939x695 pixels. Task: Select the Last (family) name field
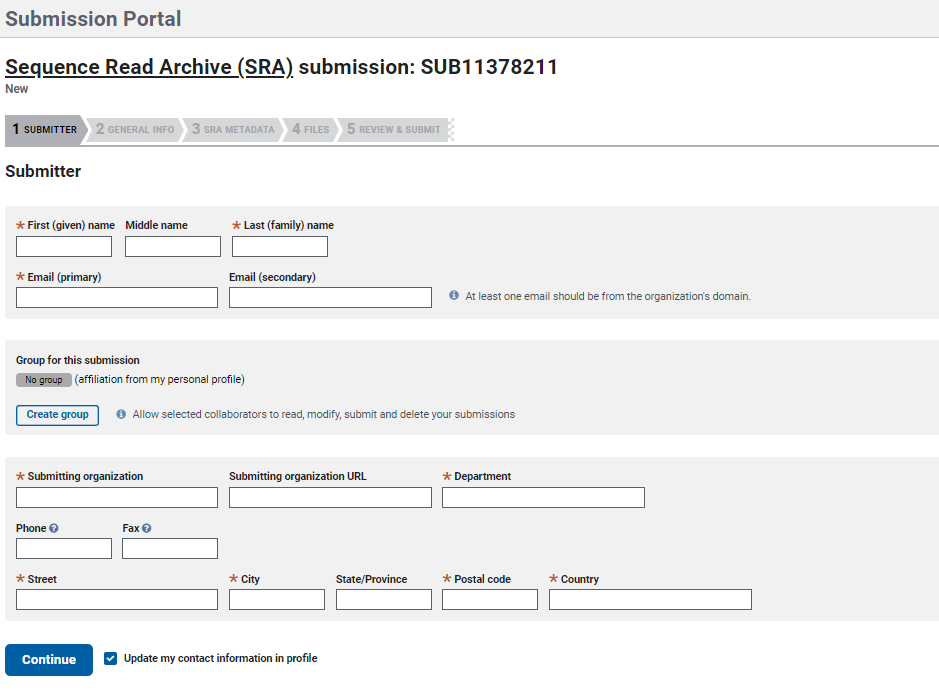pos(280,247)
